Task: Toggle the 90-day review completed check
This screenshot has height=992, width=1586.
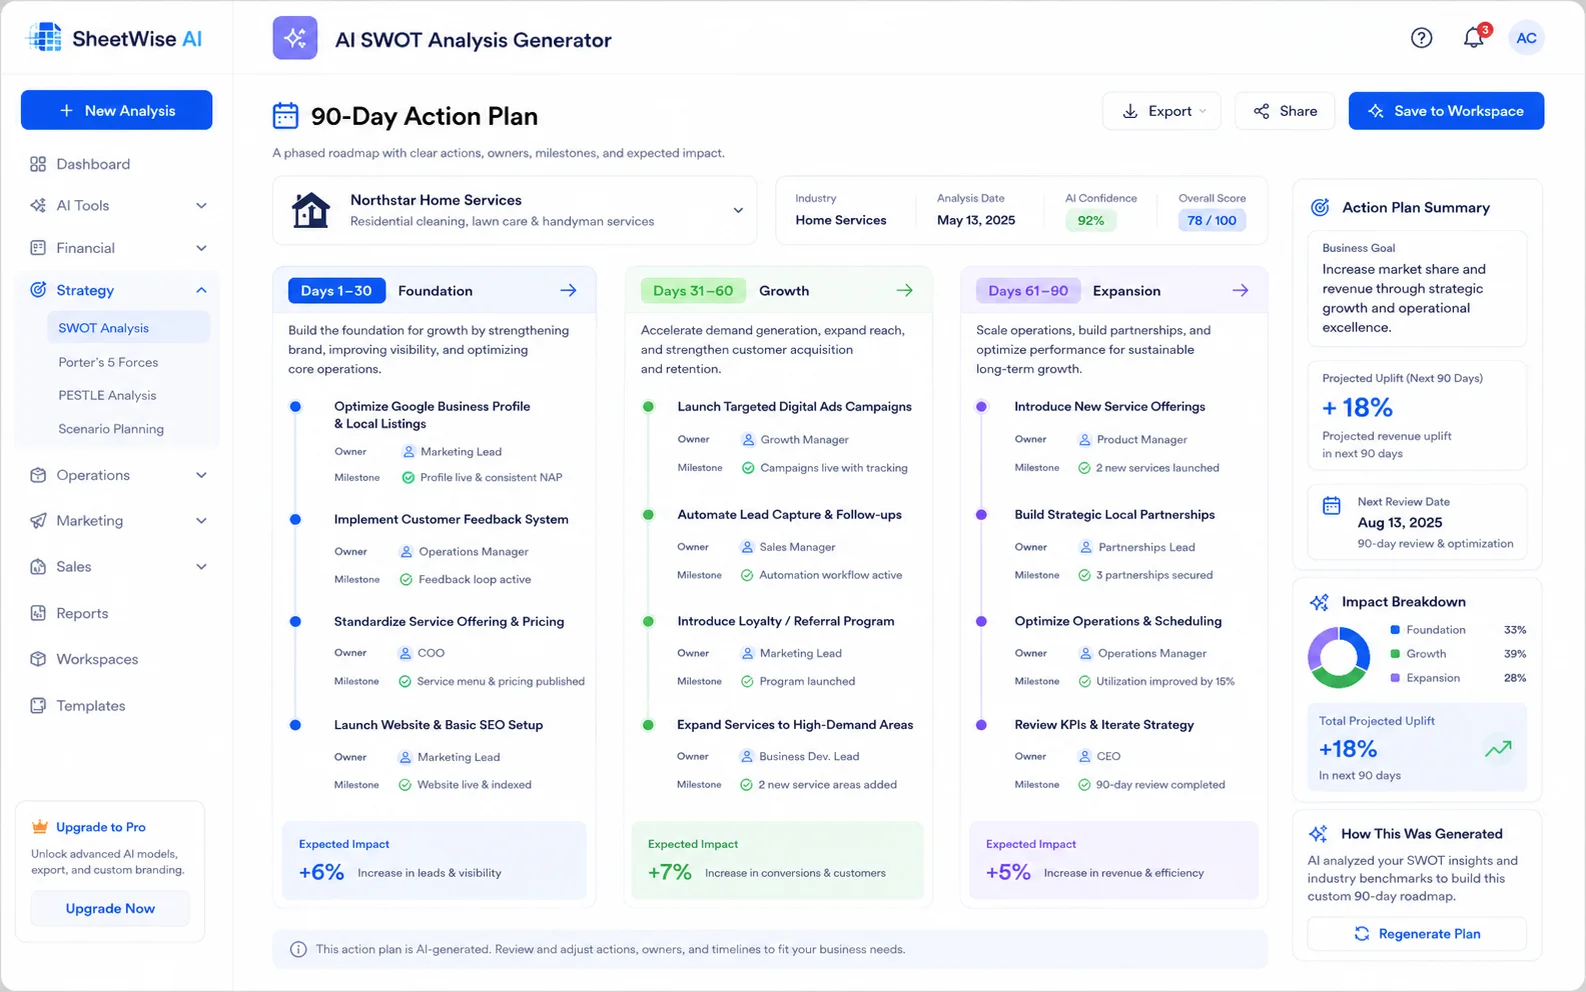Action: coord(1084,785)
